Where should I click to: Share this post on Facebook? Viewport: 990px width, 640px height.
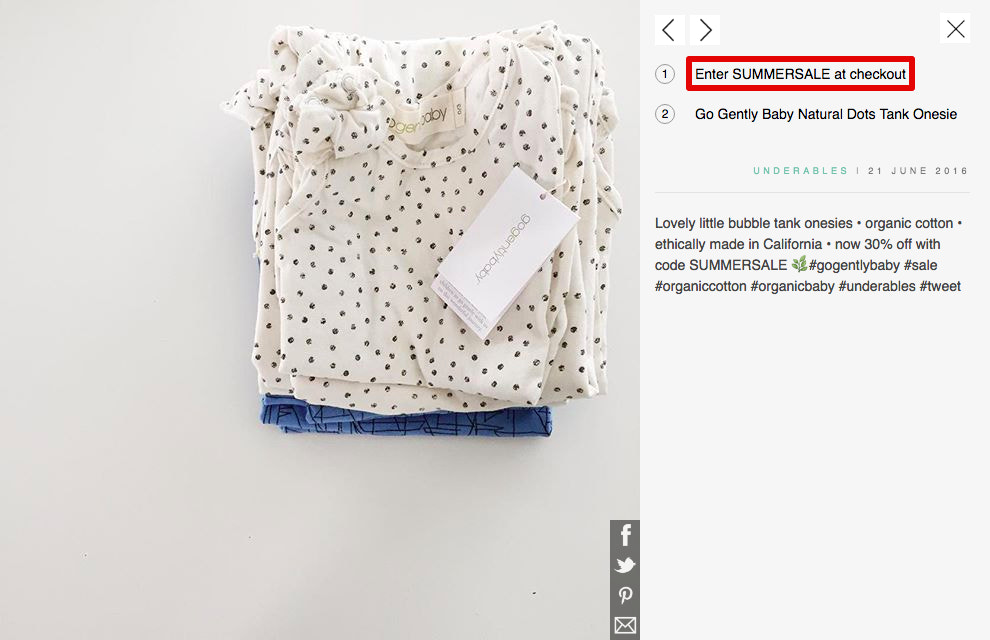click(625, 535)
